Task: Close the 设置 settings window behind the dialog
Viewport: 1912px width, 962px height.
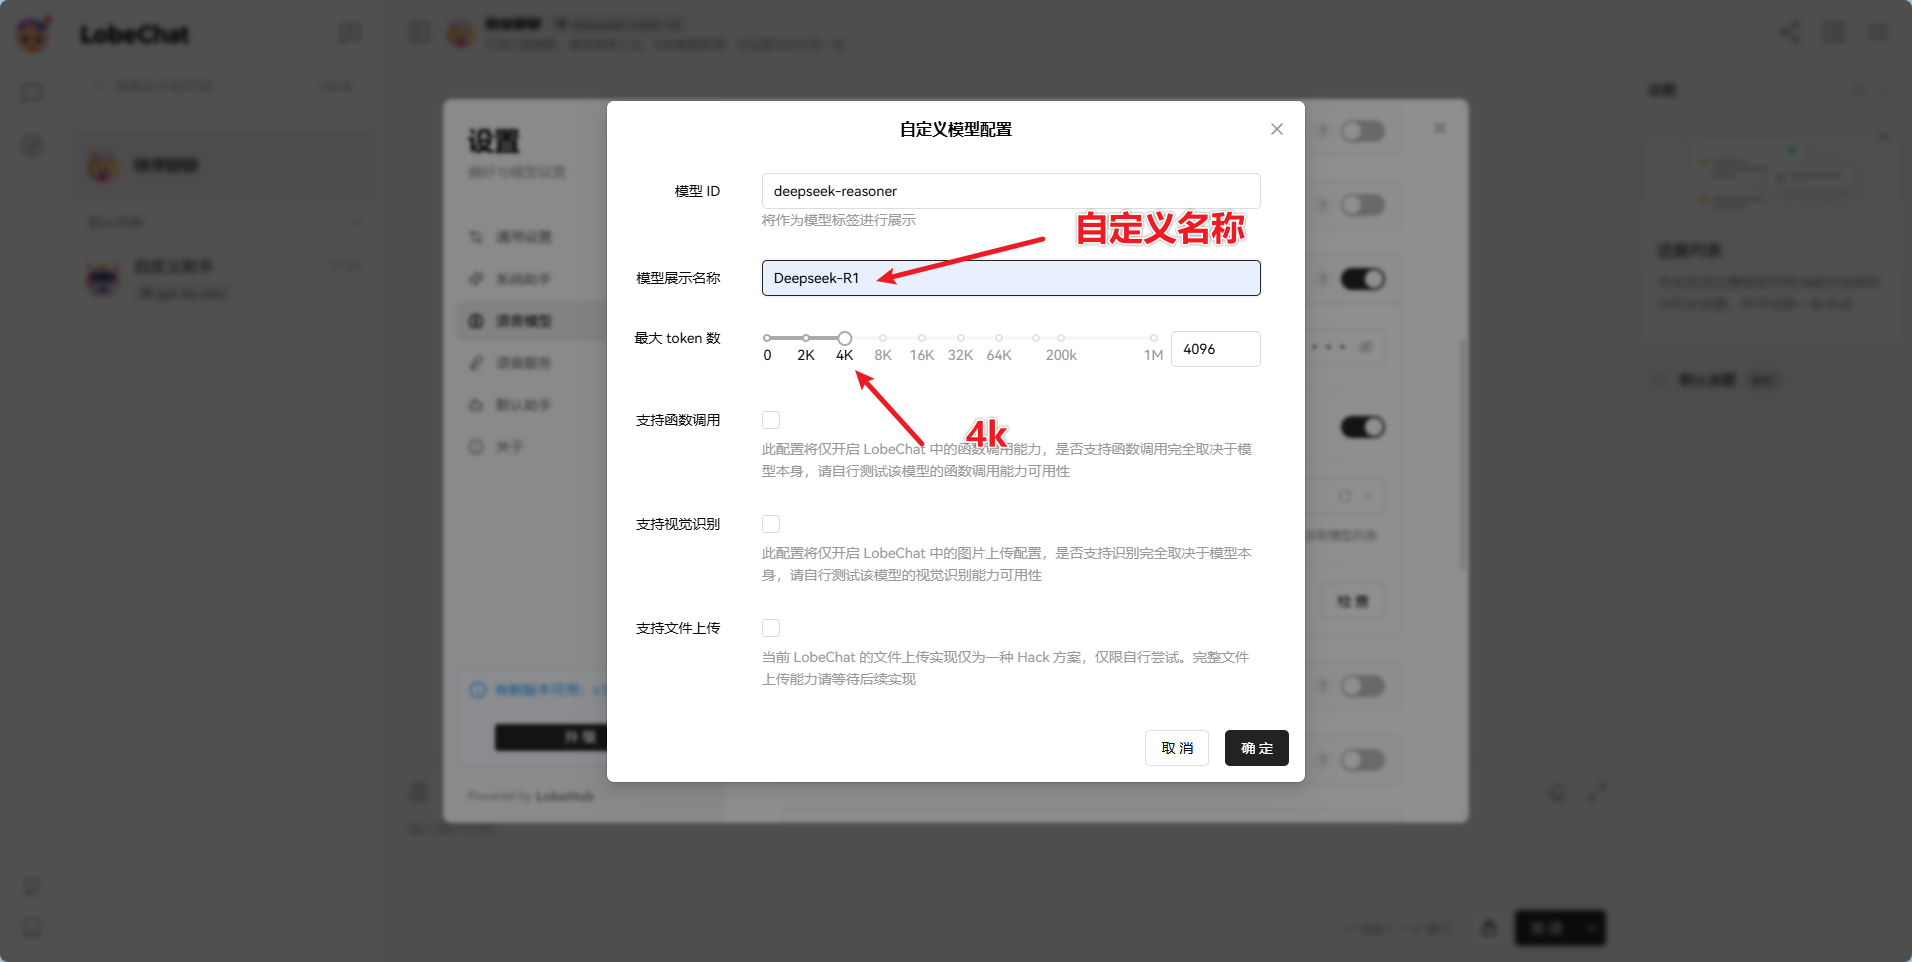Action: tap(1440, 129)
